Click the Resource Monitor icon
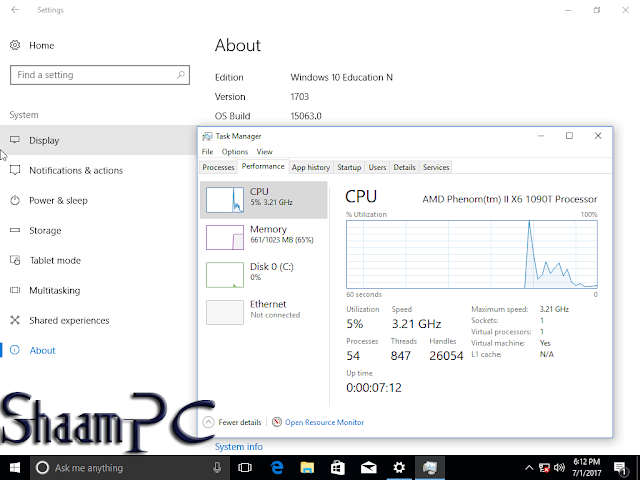 (277, 422)
